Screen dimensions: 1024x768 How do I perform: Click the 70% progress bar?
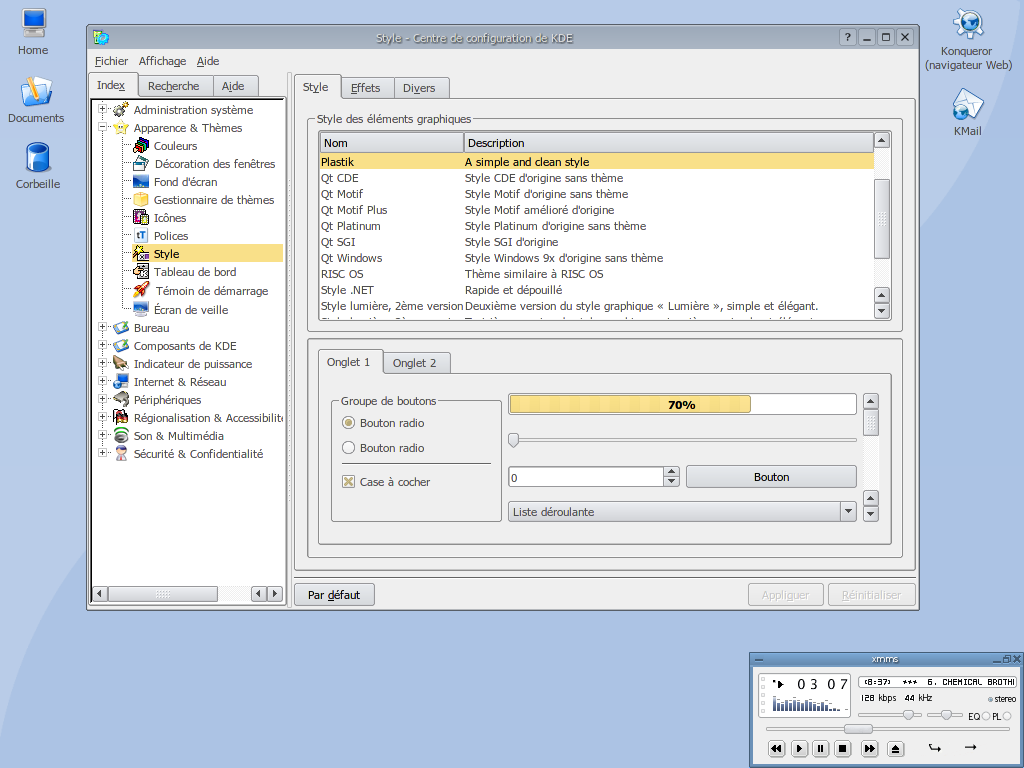[682, 404]
